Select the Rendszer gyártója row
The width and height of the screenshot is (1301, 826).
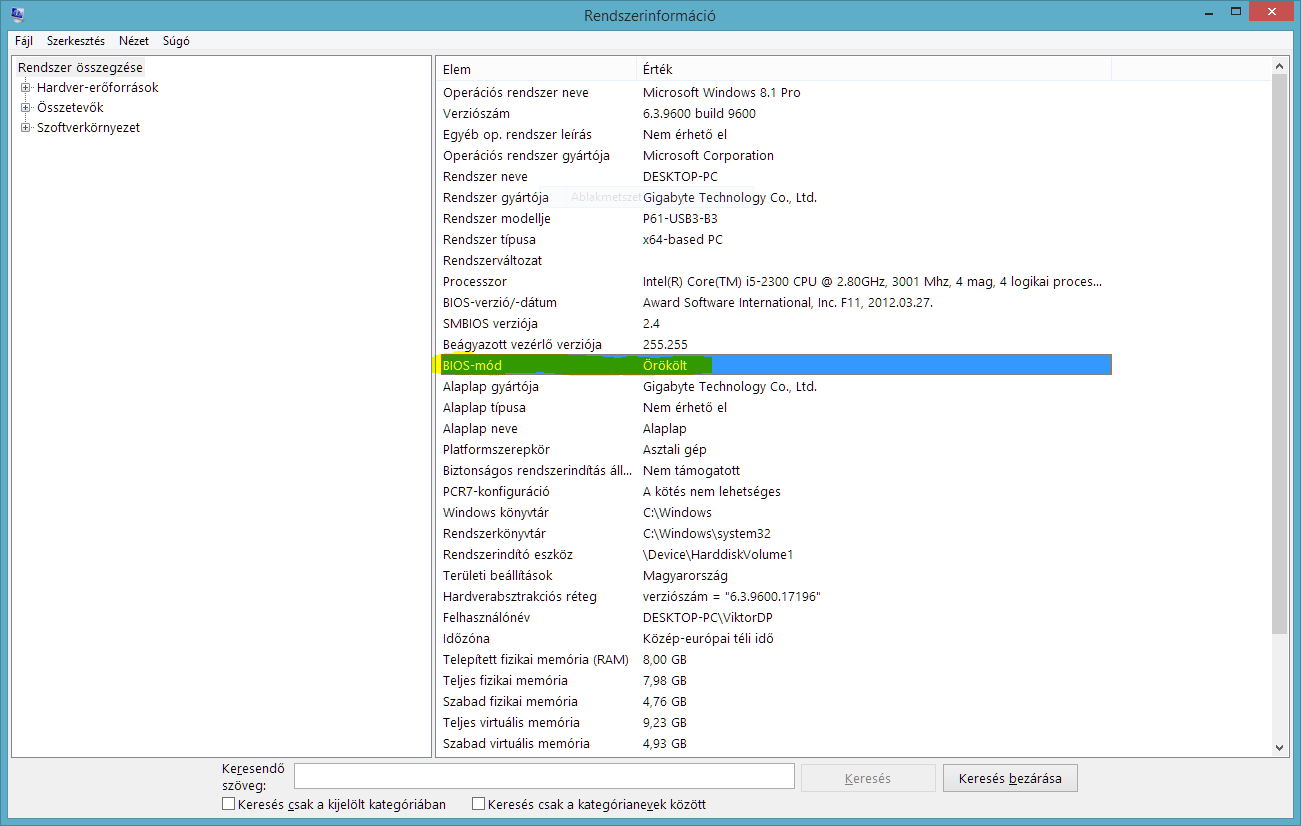(774, 197)
